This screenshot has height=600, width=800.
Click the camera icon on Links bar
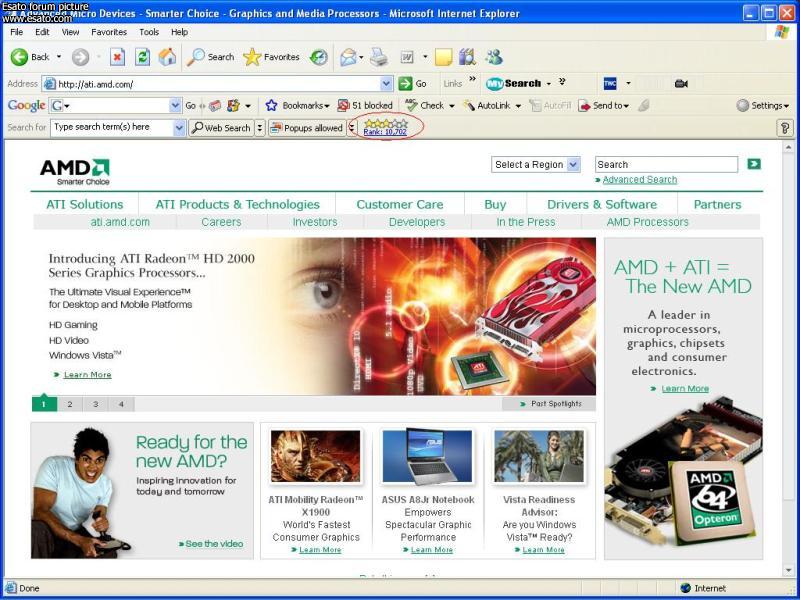[681, 84]
